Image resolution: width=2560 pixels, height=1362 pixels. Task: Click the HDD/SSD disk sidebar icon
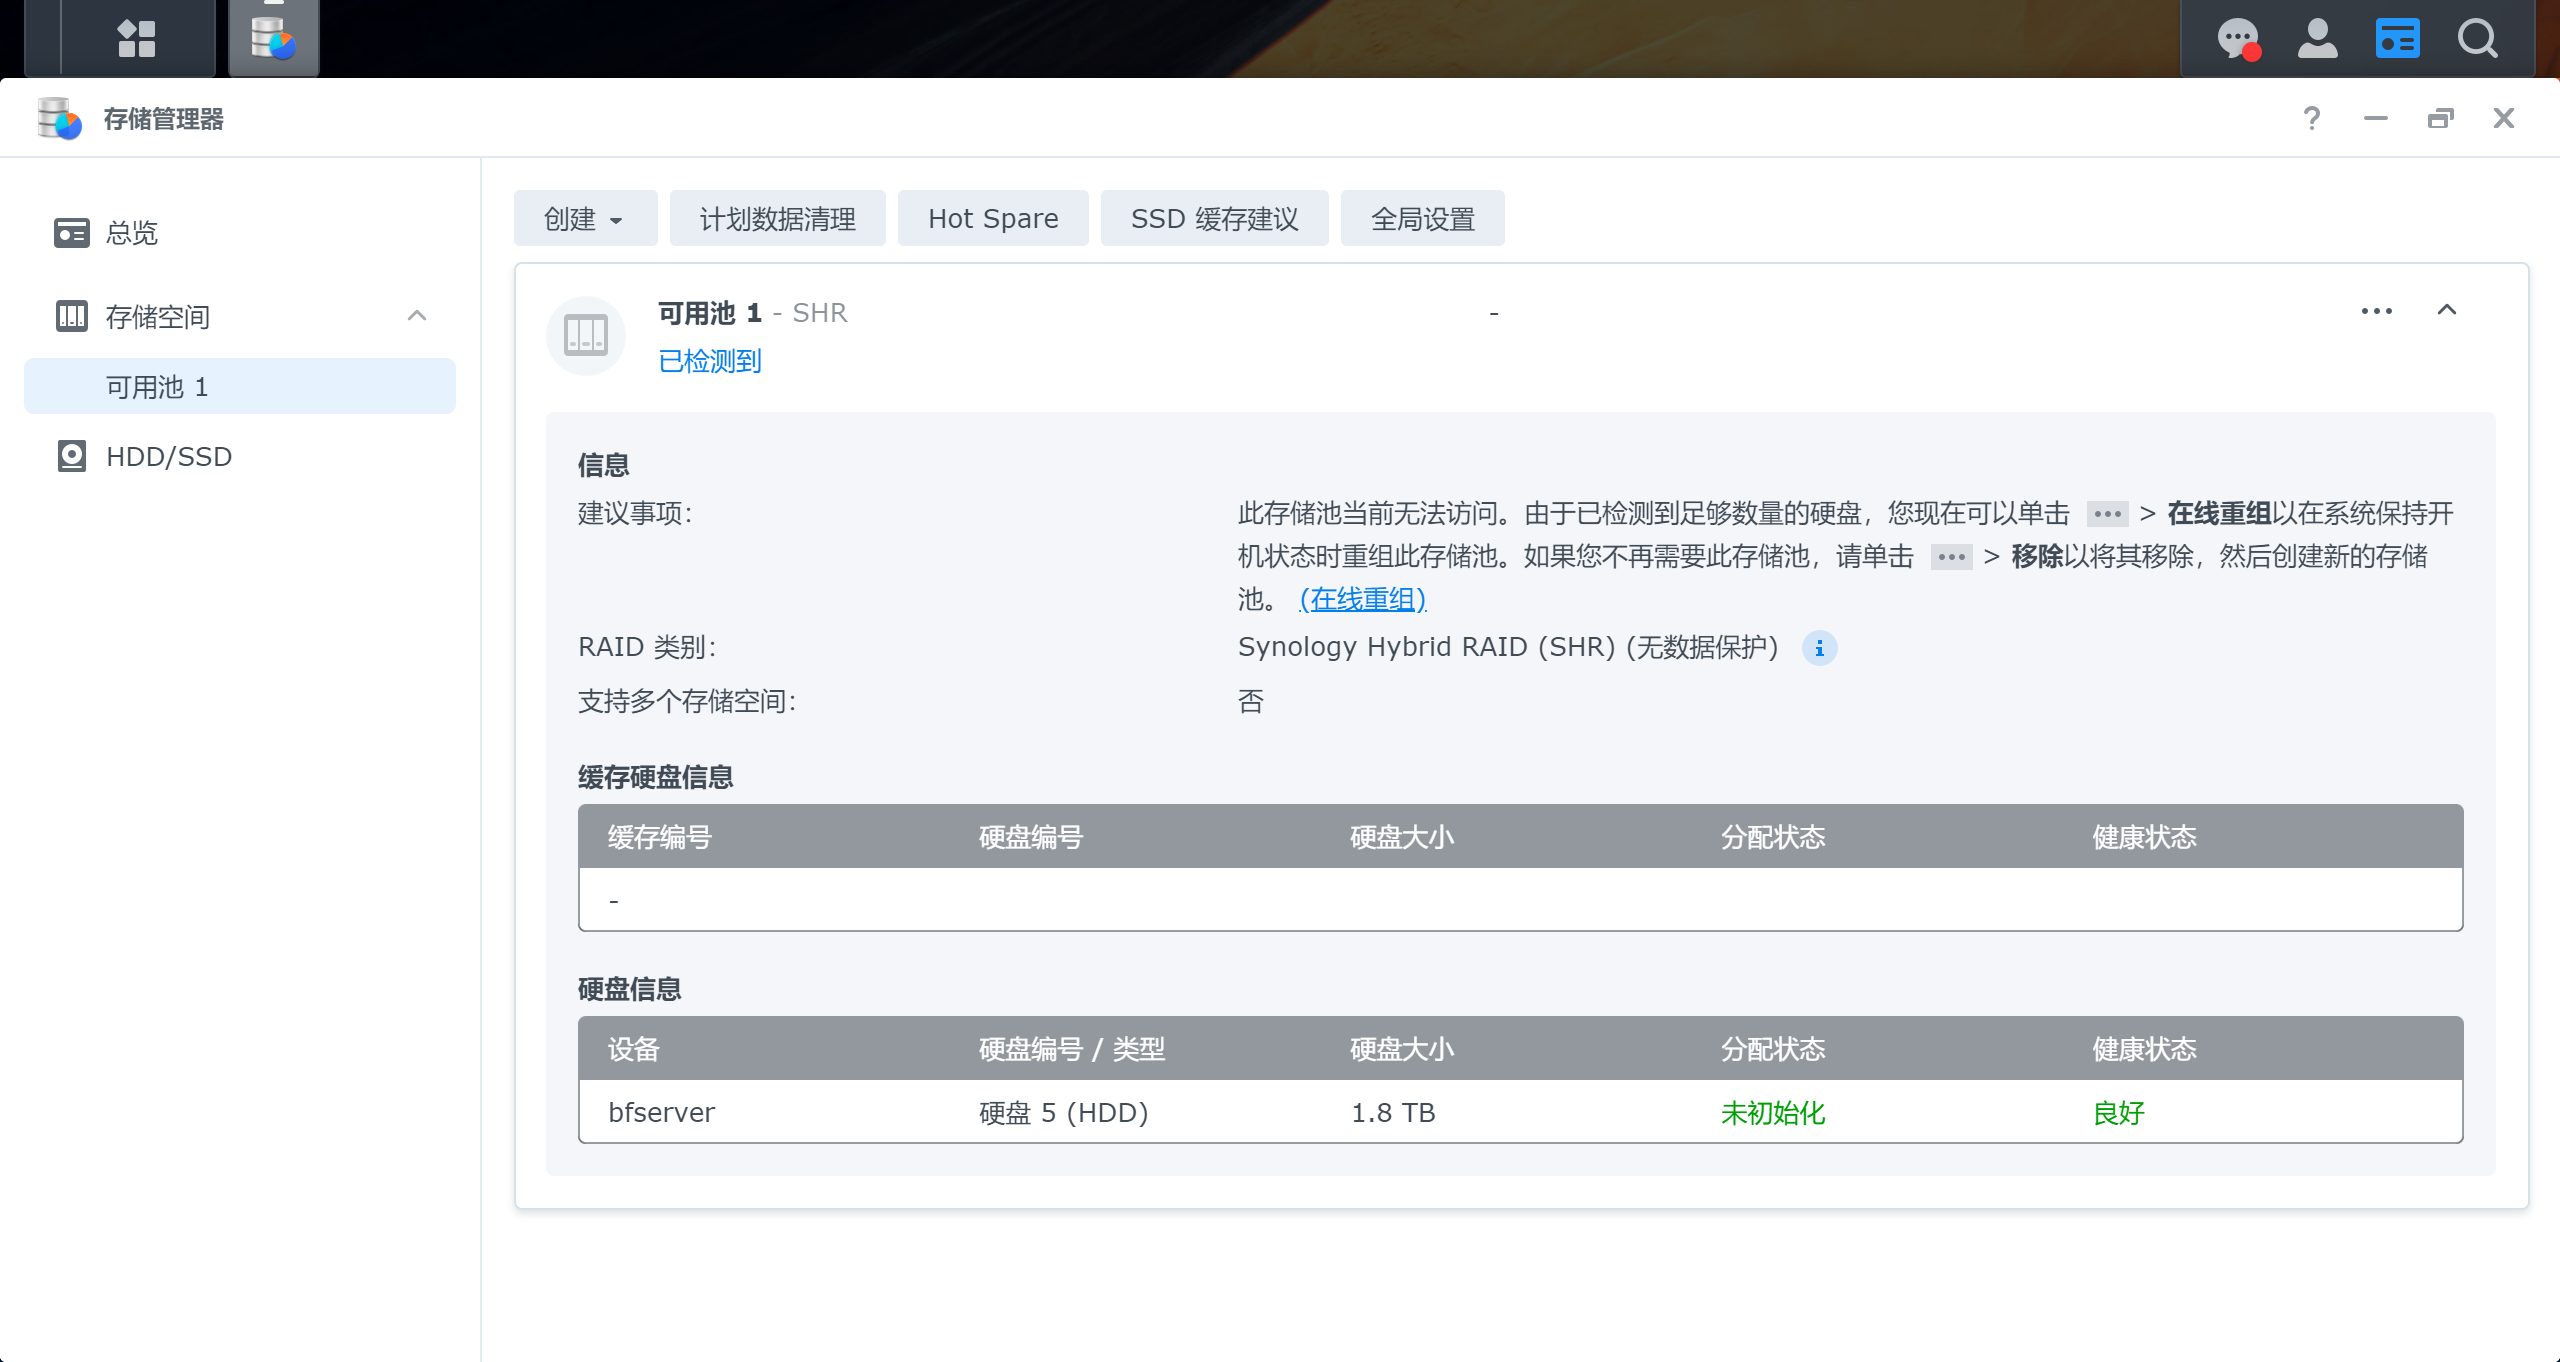[71, 456]
